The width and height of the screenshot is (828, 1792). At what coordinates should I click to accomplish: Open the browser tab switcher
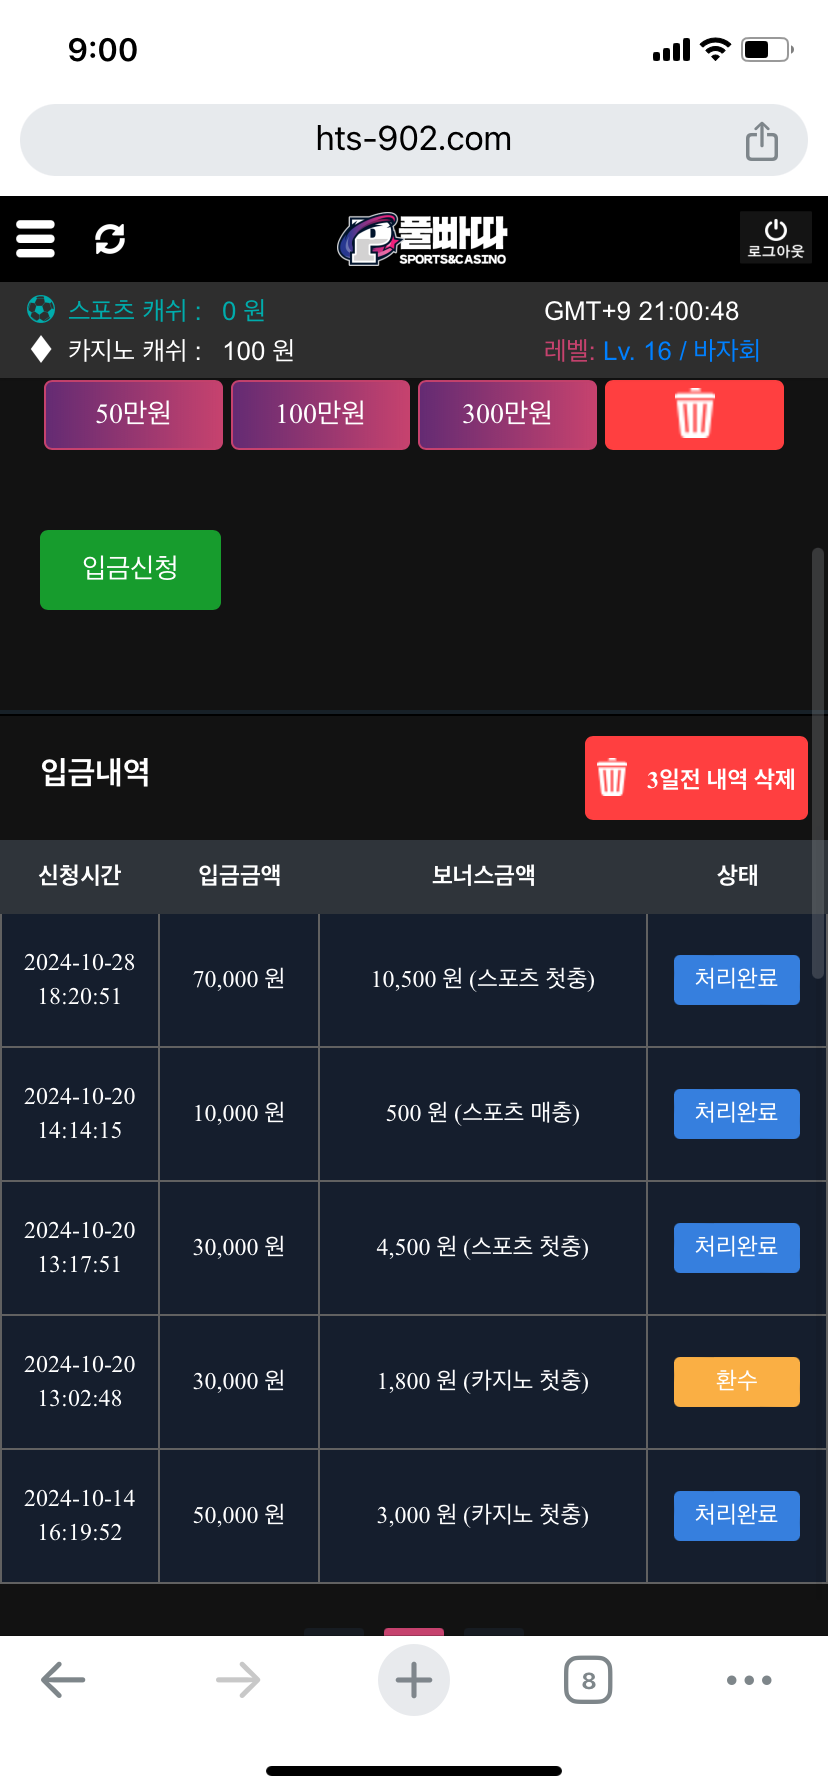[x=588, y=1680]
